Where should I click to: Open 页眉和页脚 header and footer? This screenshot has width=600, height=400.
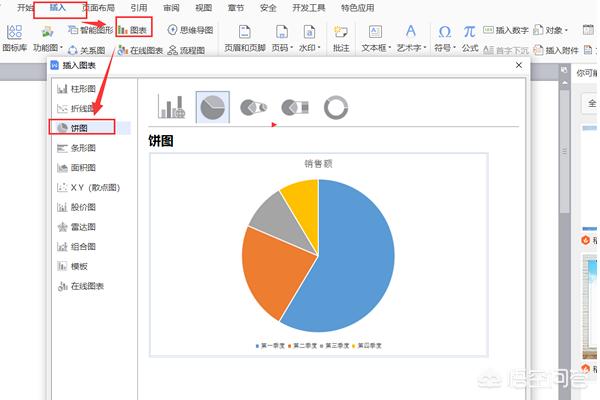[245, 38]
